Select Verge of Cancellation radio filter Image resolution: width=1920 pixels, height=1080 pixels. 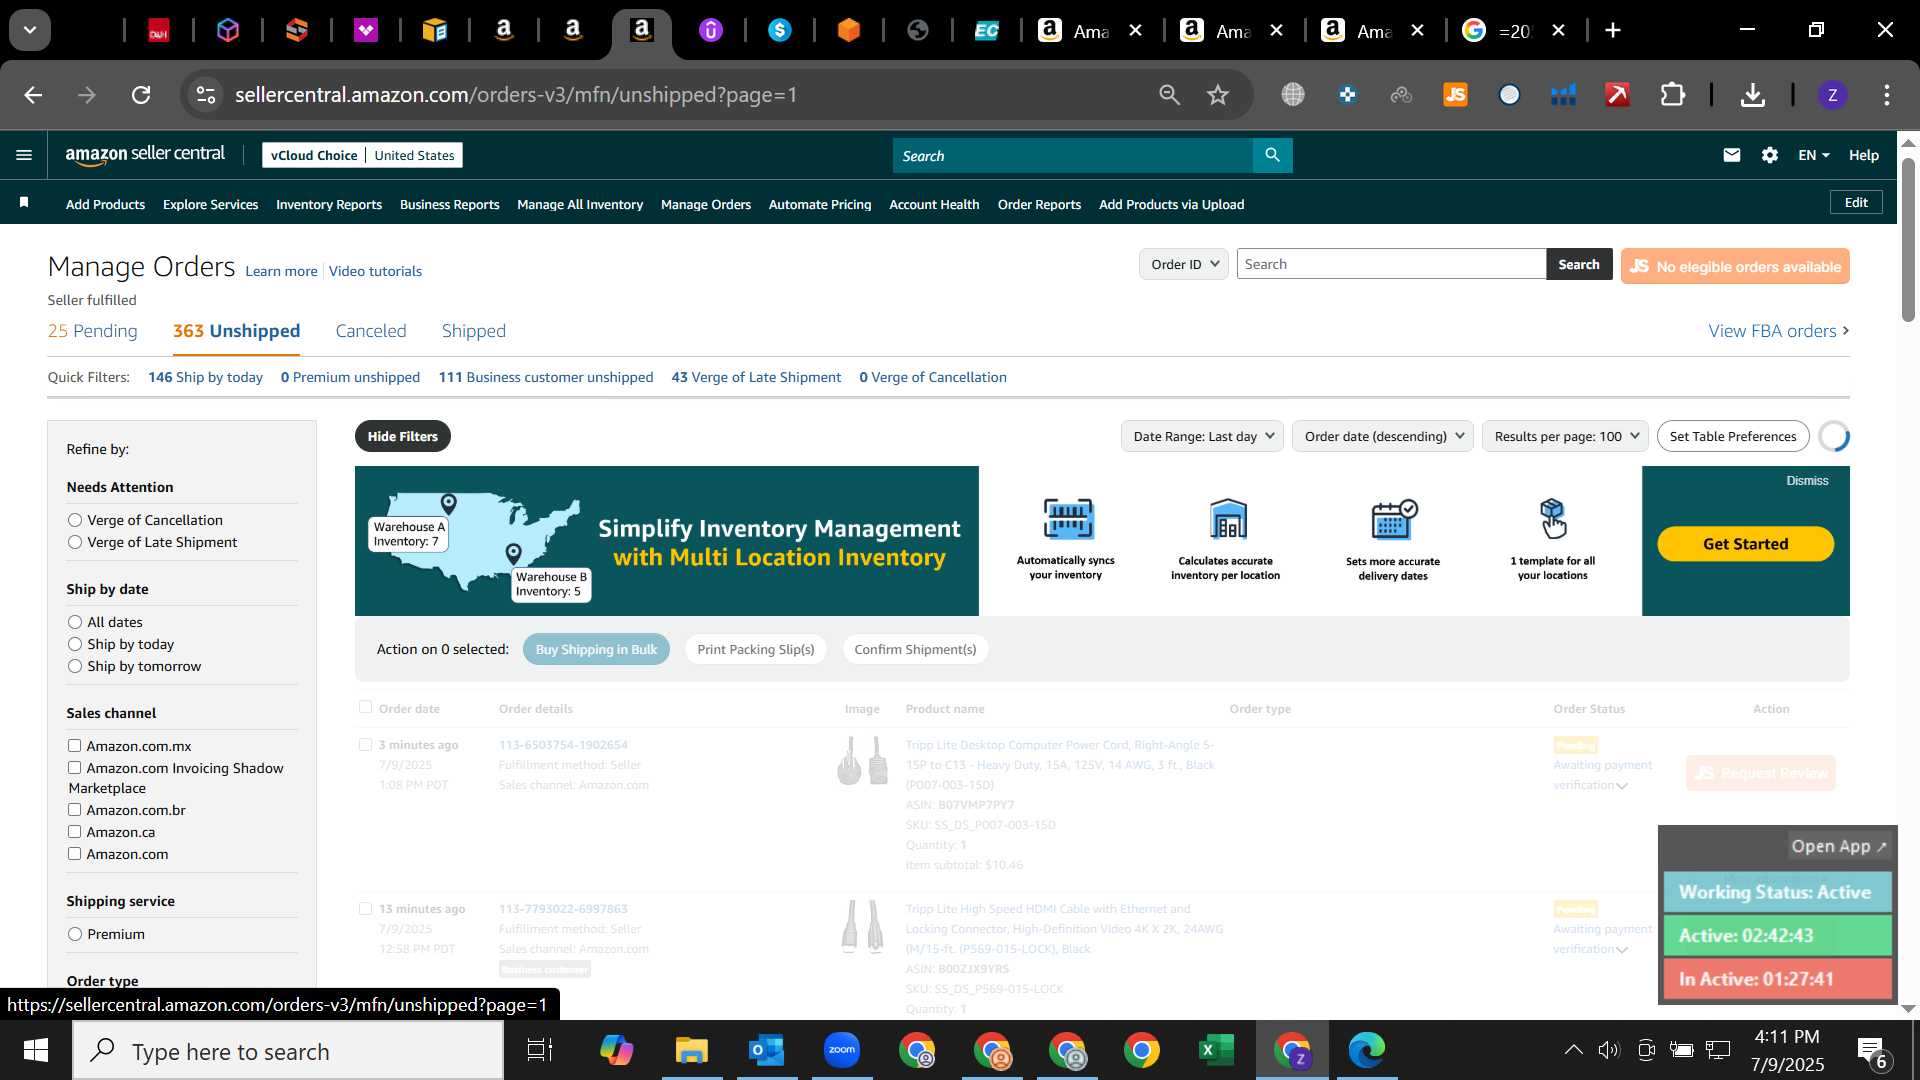click(x=75, y=520)
